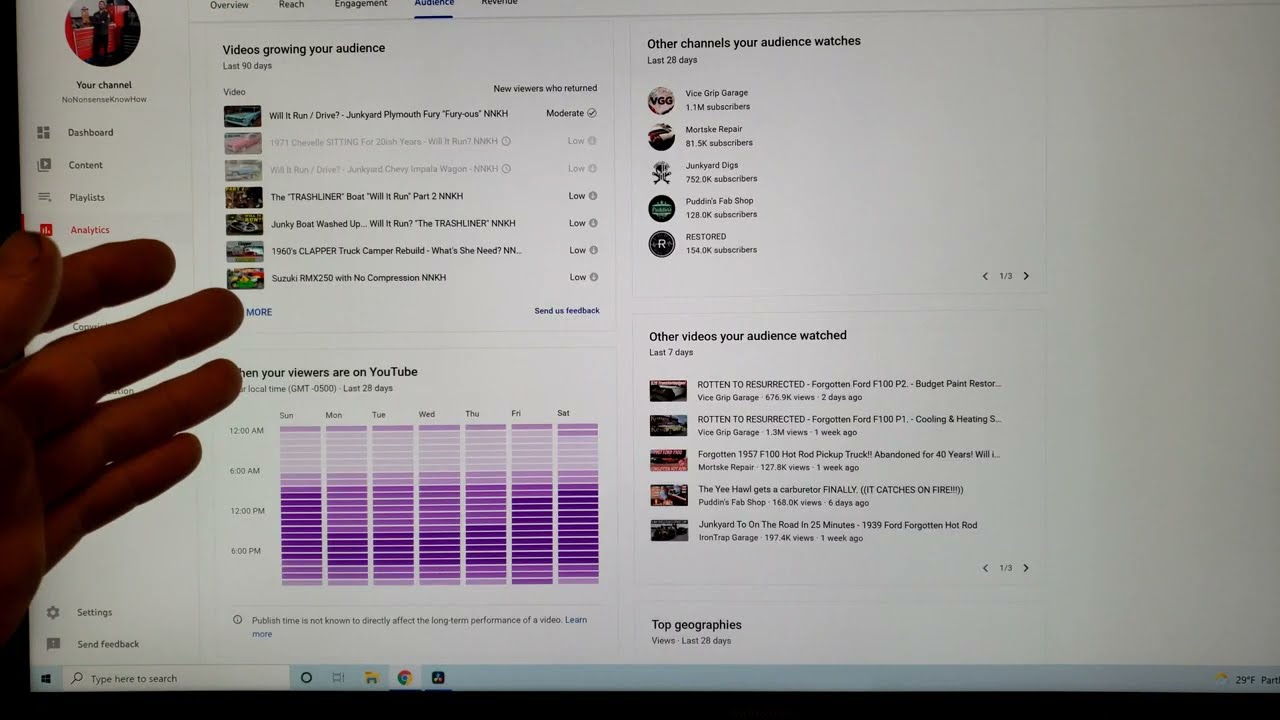The width and height of the screenshot is (1280, 720).
Task: Click info icon beside Publish time note
Action: point(237,620)
